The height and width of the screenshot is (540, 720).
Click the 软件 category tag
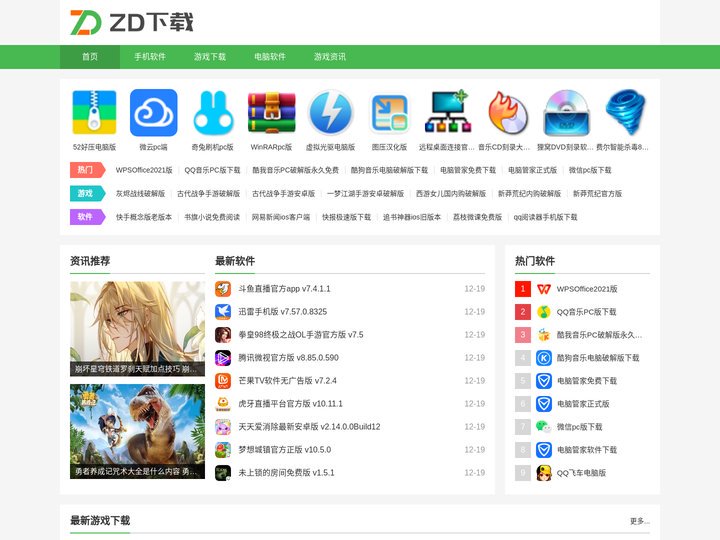click(87, 217)
